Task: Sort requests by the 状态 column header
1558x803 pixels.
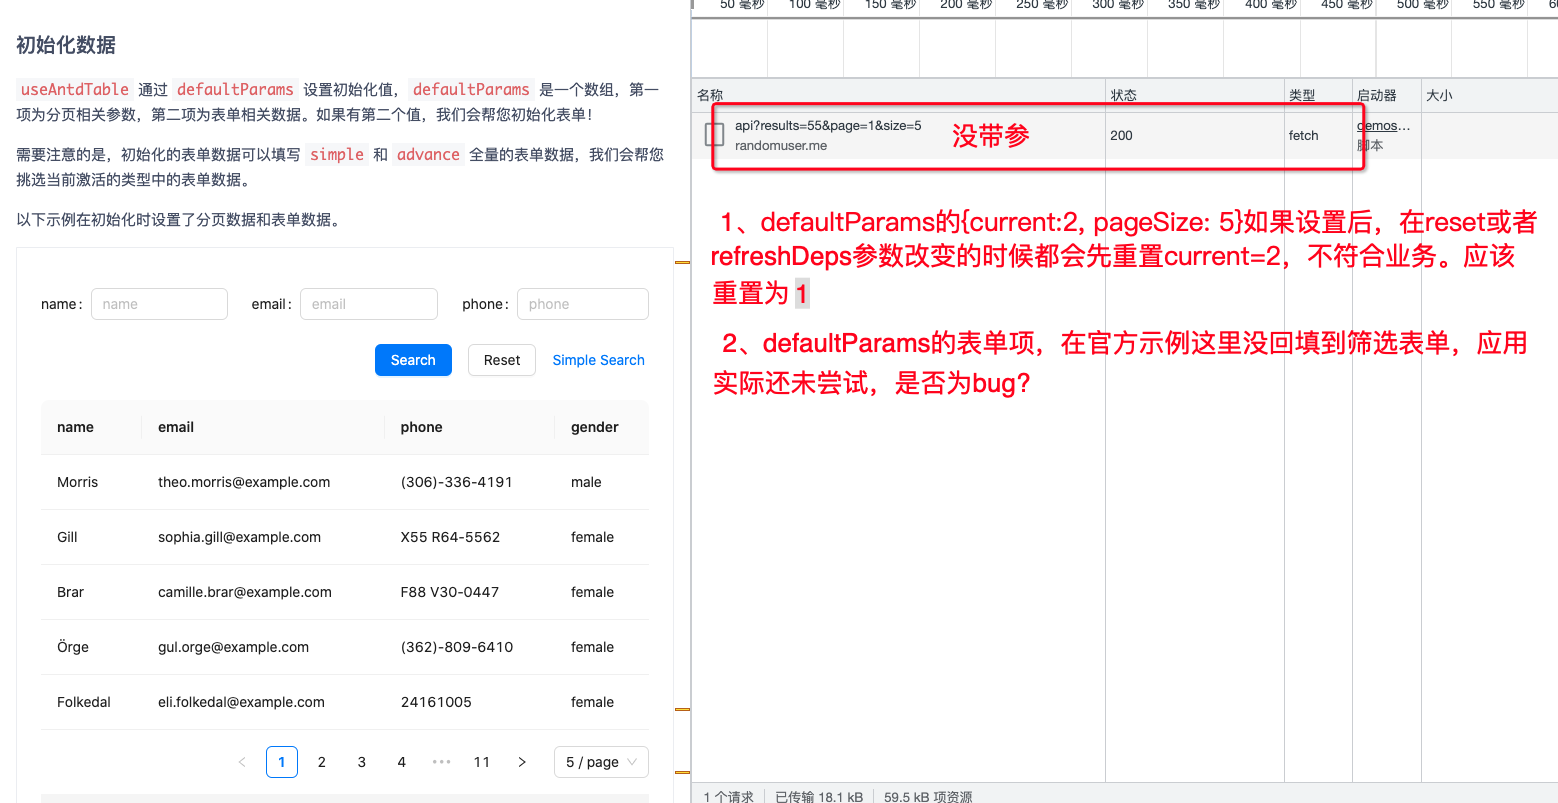Action: pos(1124,94)
